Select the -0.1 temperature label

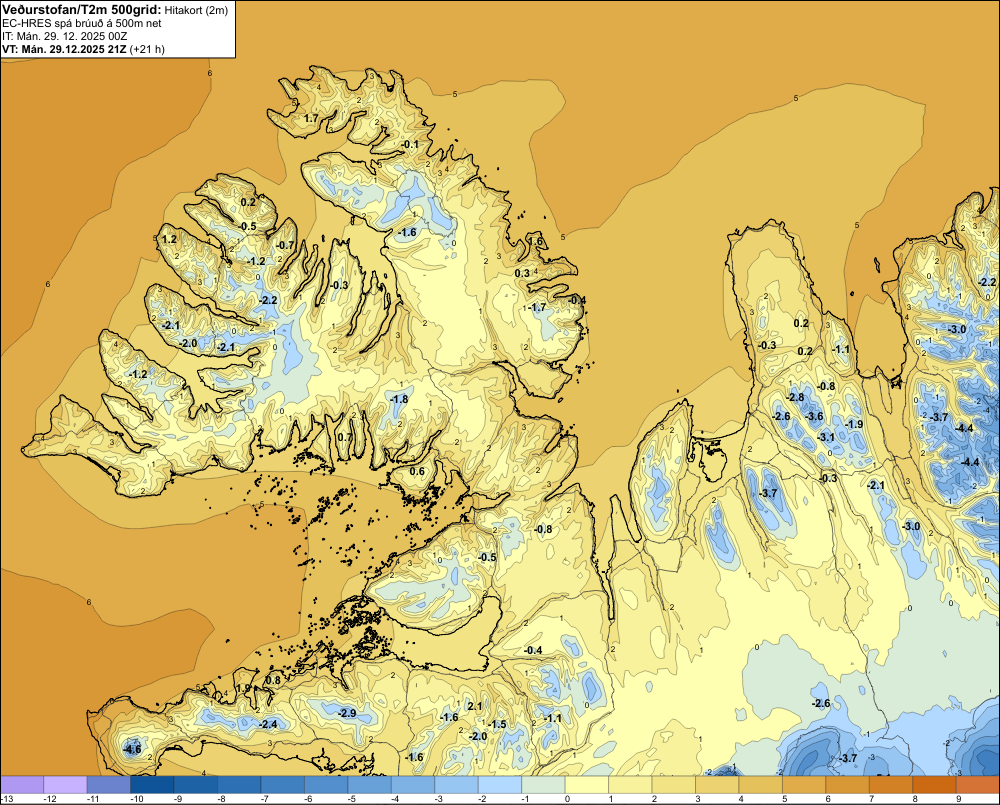click(410, 145)
